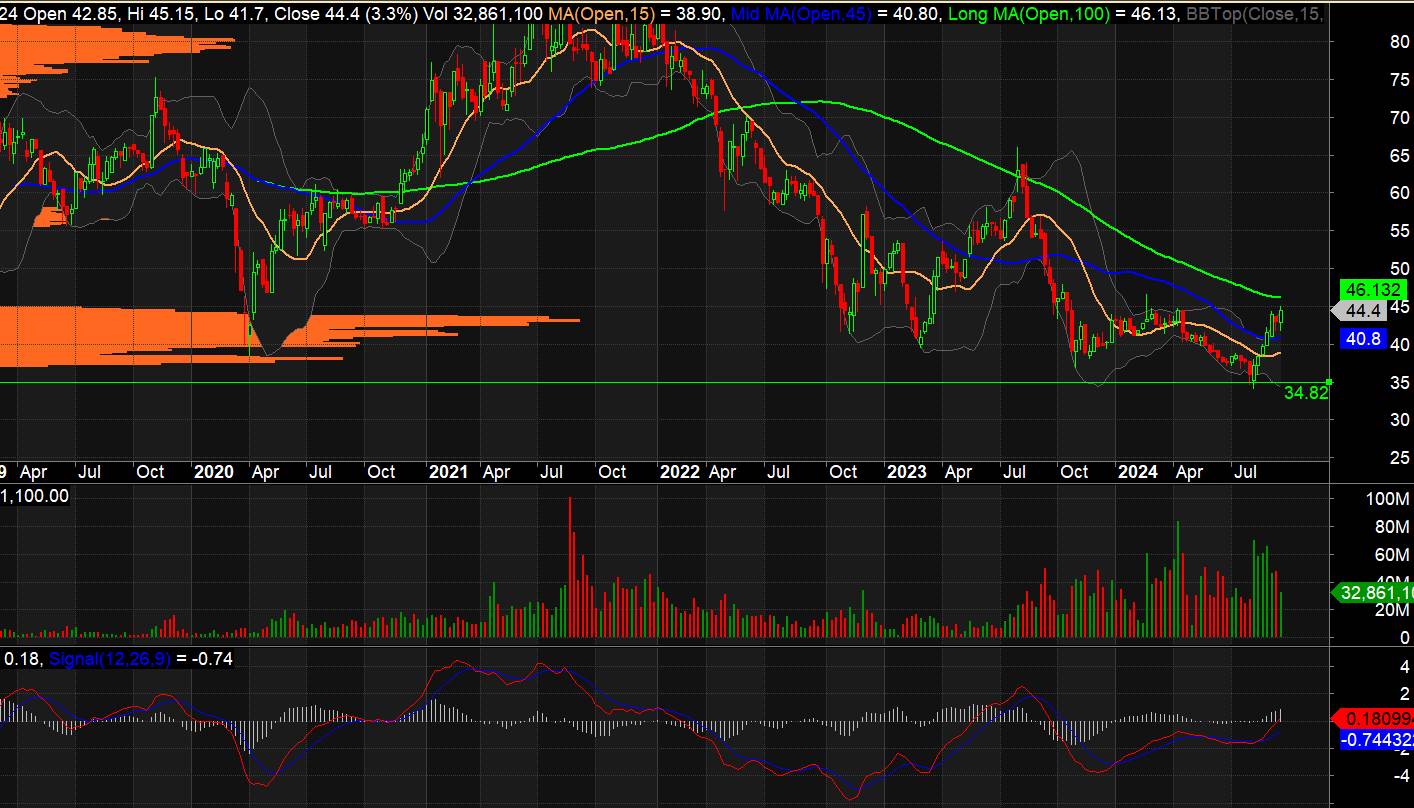This screenshot has height=808, width=1414.
Task: Click the 2023 marker on the time axis
Action: coord(909,472)
